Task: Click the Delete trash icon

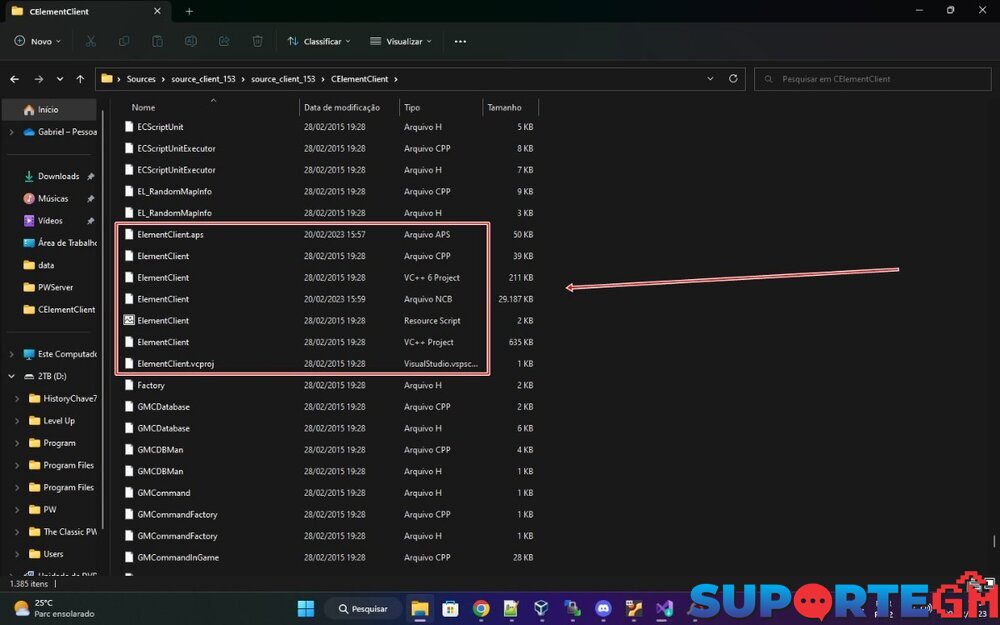Action: (257, 41)
